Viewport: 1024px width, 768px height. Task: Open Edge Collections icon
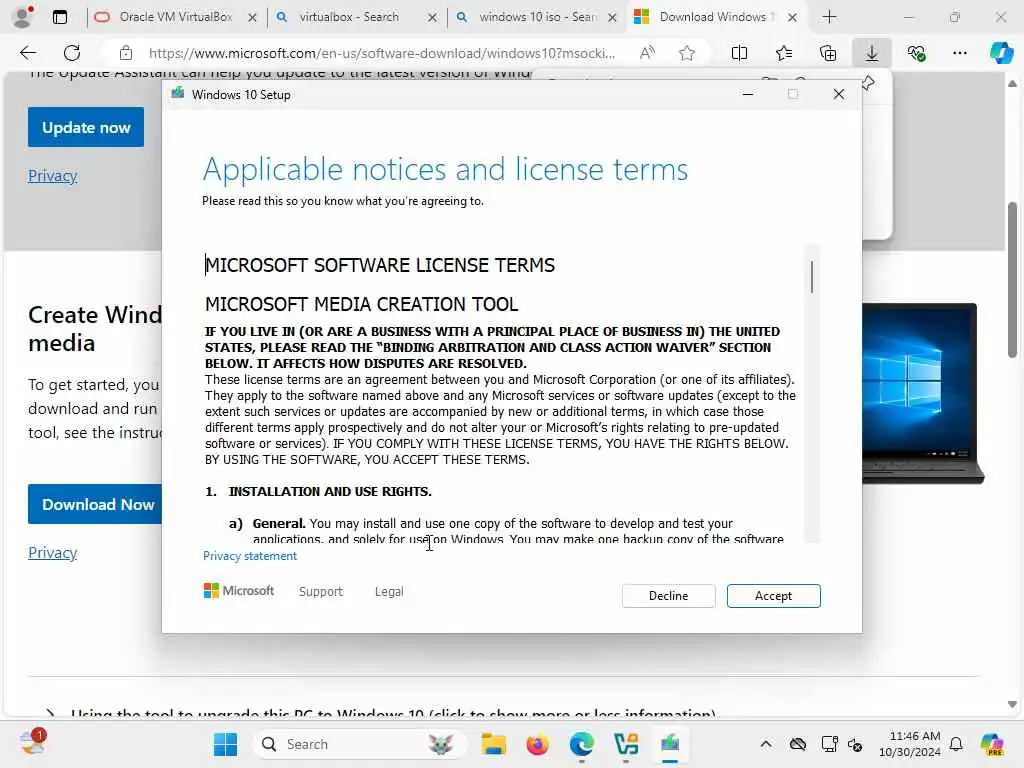827,53
